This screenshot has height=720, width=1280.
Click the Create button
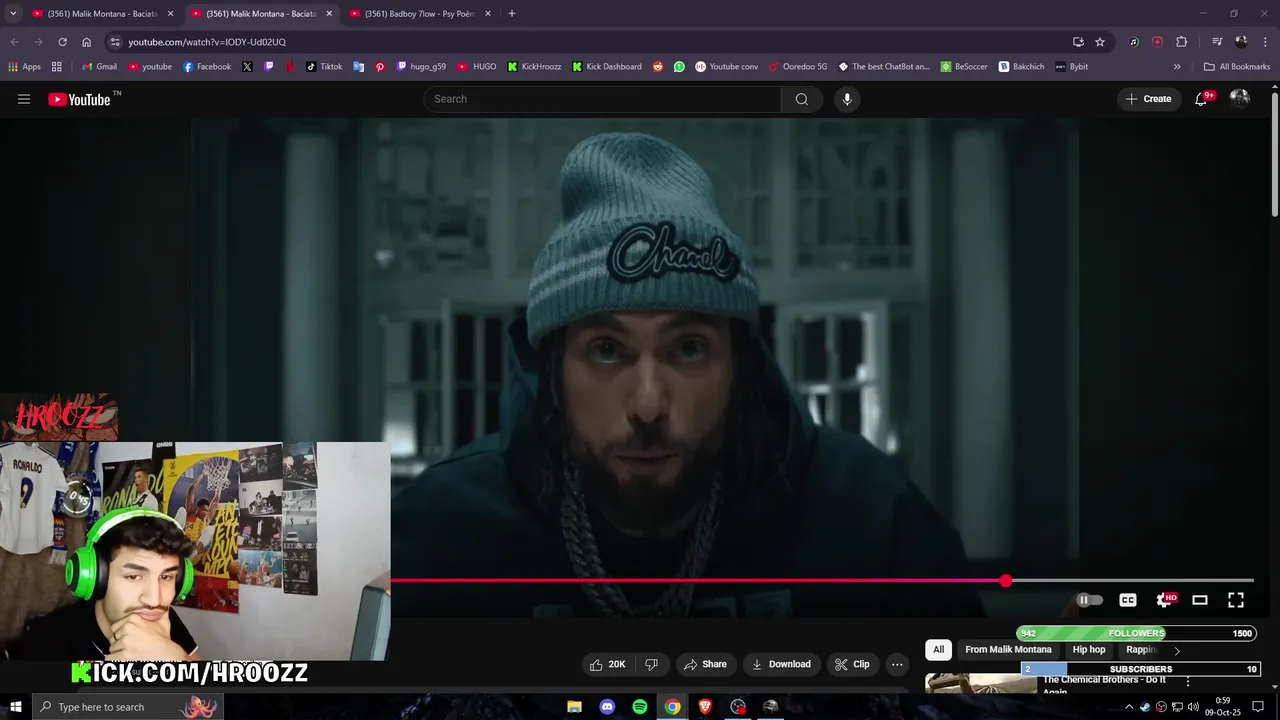[x=1149, y=99]
